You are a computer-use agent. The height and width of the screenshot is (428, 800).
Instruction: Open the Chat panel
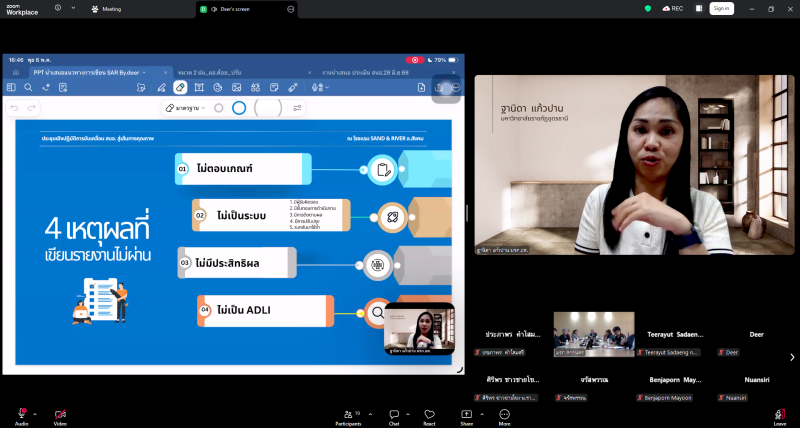[x=394, y=417]
